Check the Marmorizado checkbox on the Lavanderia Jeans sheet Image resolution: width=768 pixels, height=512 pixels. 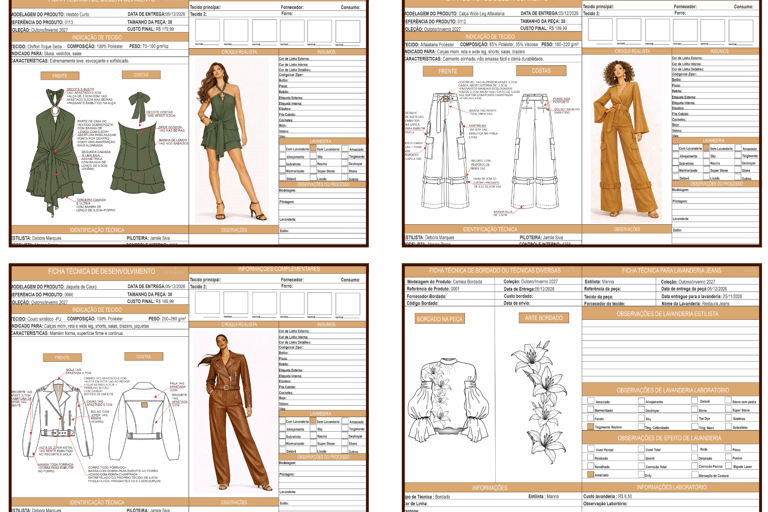tap(591, 410)
